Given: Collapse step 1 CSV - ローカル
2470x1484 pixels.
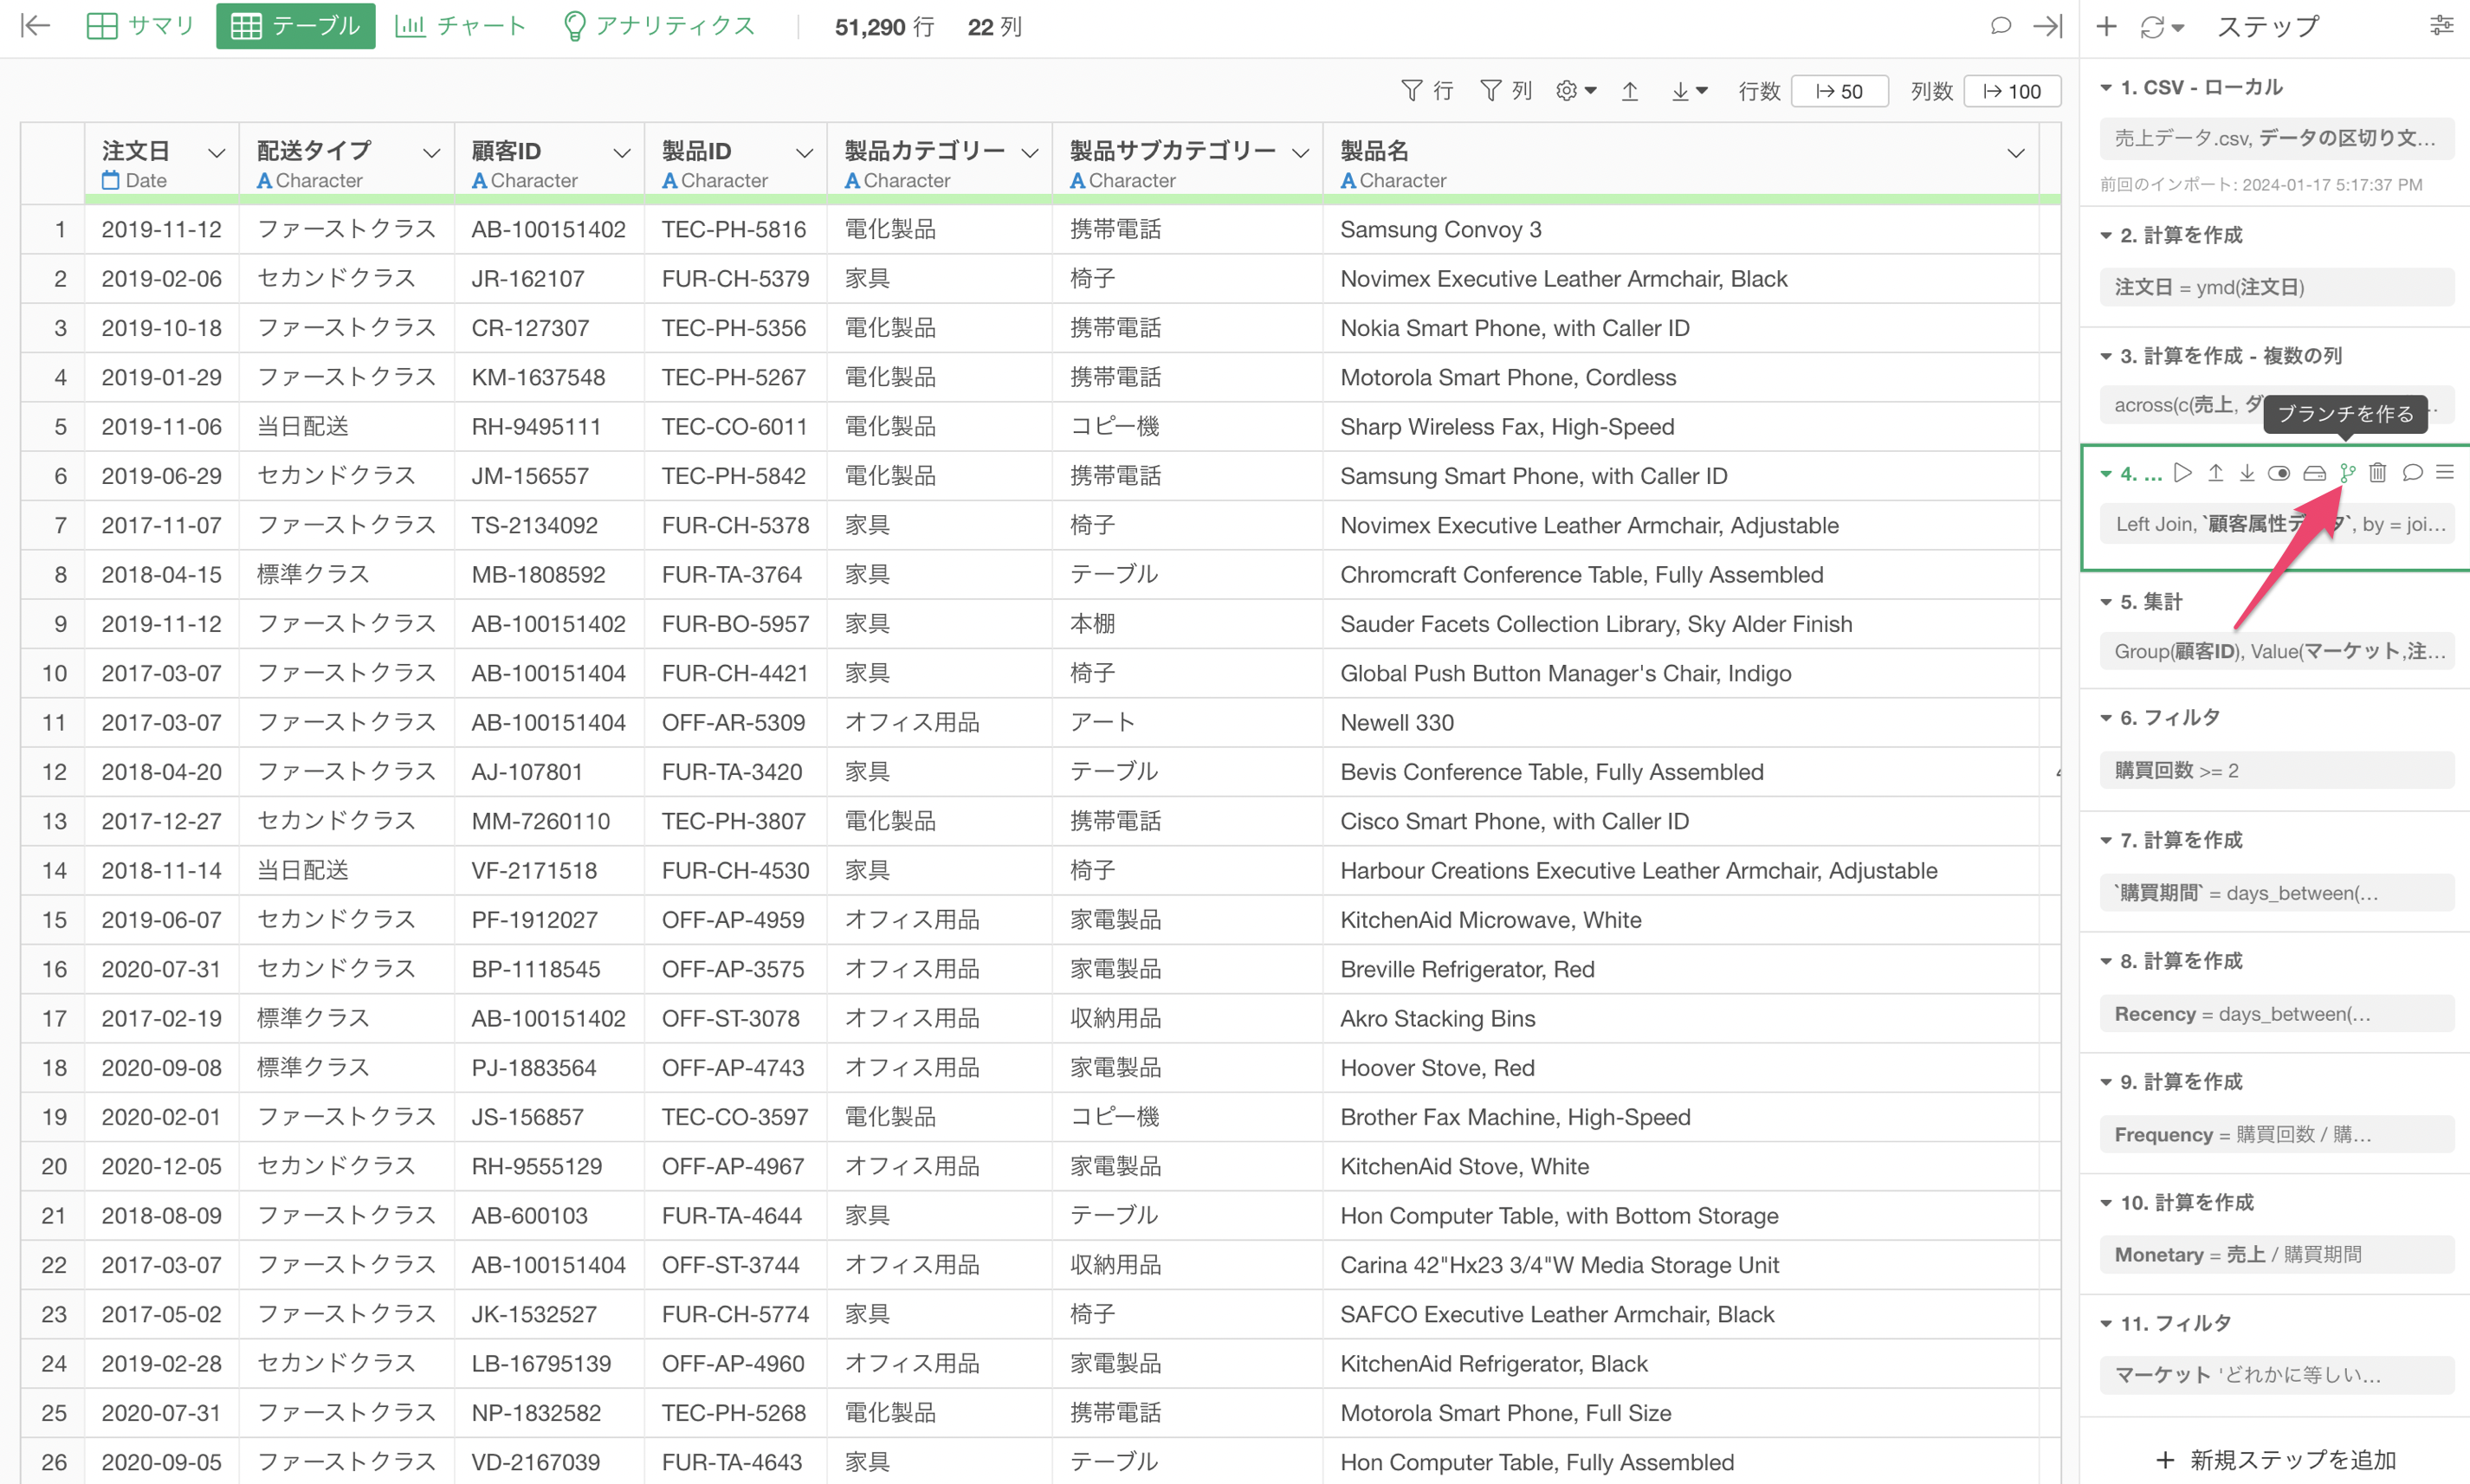Looking at the screenshot, I should coord(2106,88).
